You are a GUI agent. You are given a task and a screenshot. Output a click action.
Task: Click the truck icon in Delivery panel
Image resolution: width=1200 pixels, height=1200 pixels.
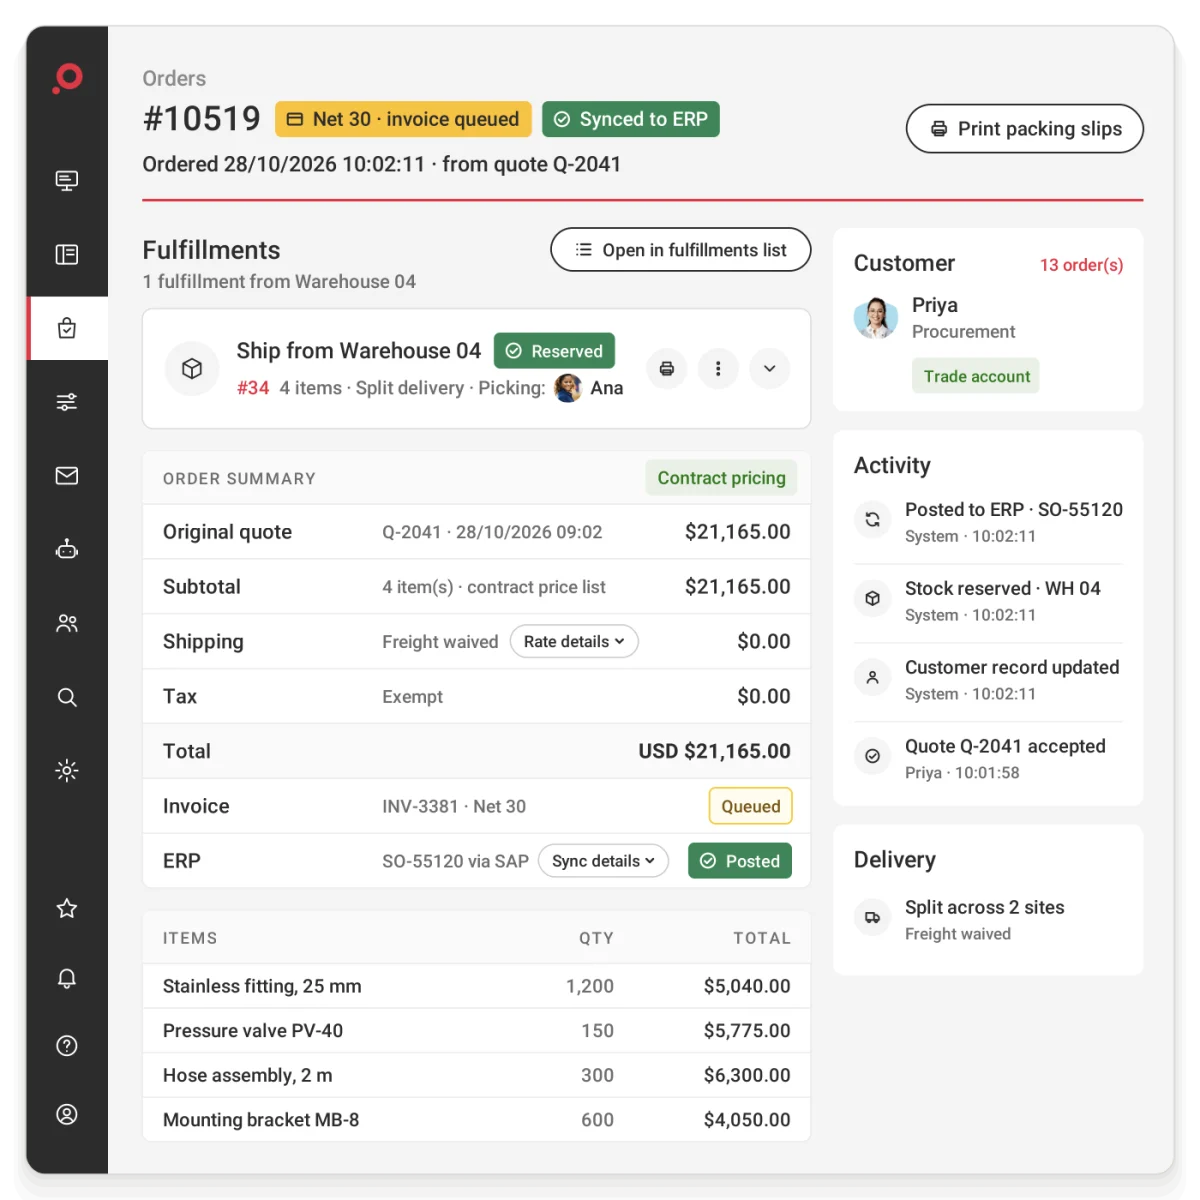click(x=873, y=917)
